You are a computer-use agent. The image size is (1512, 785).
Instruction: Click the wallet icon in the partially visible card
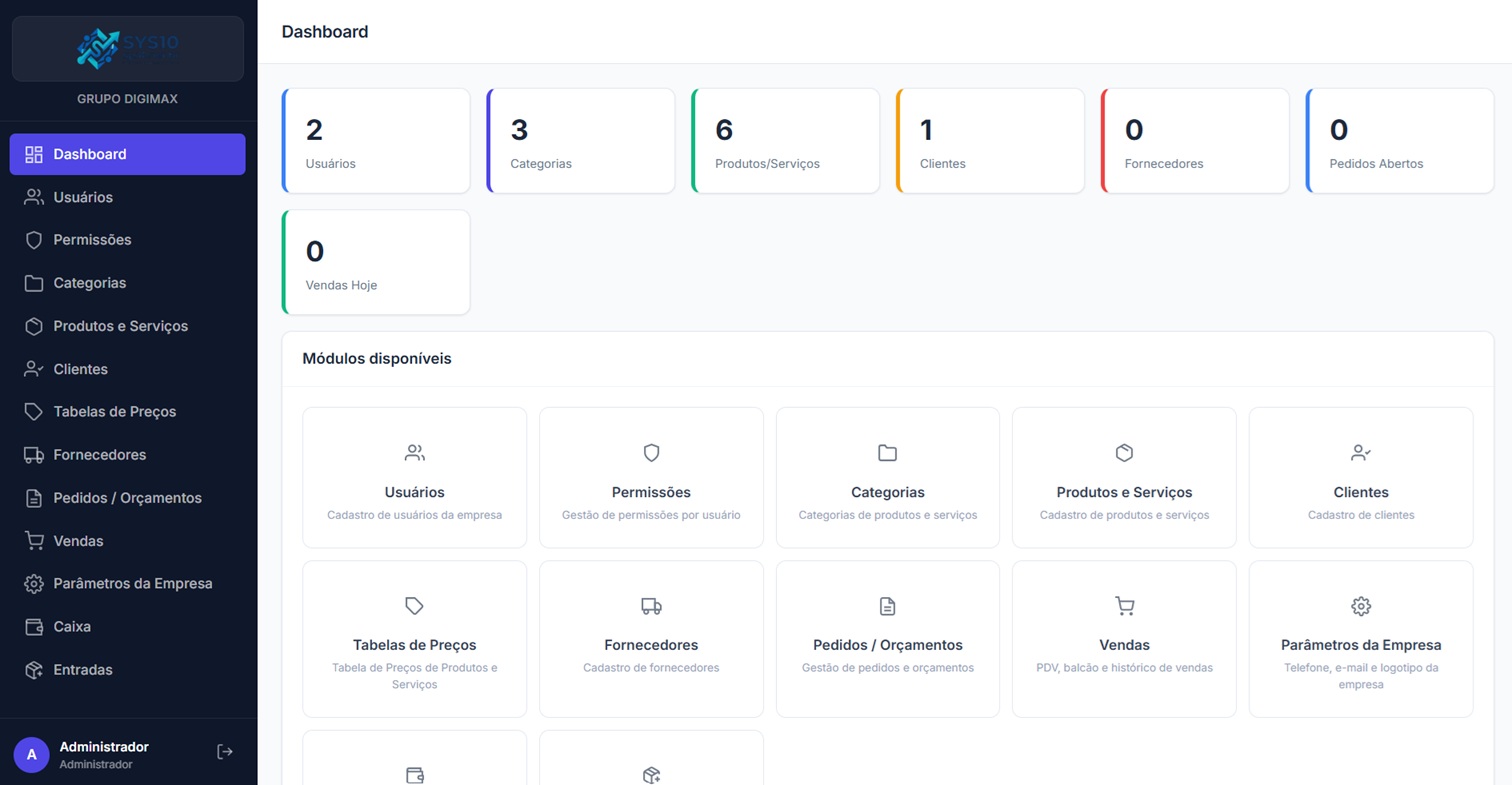(x=414, y=775)
